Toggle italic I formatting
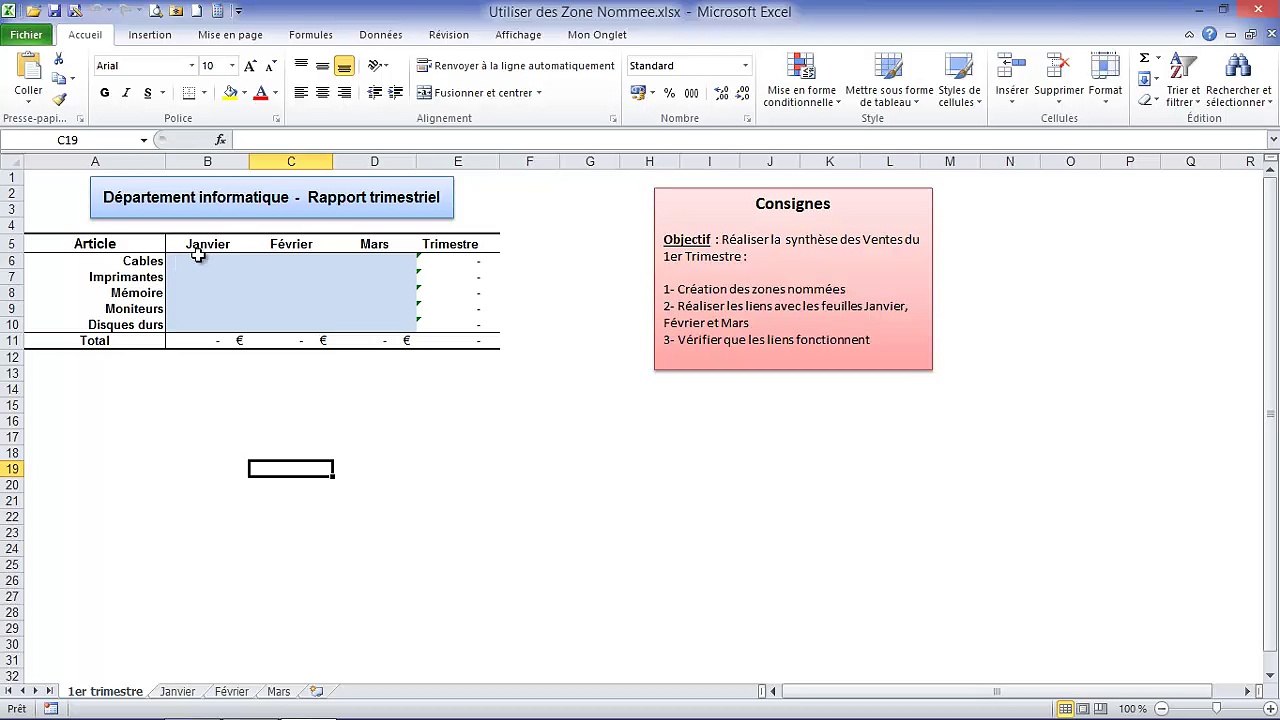Viewport: 1280px width, 720px height. point(126,93)
